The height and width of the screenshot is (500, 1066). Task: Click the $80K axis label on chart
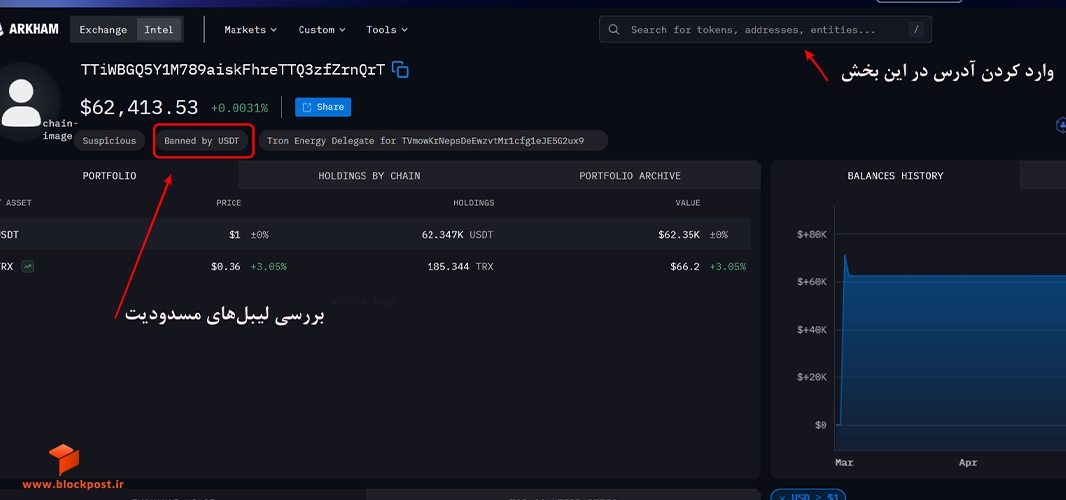(x=812, y=234)
